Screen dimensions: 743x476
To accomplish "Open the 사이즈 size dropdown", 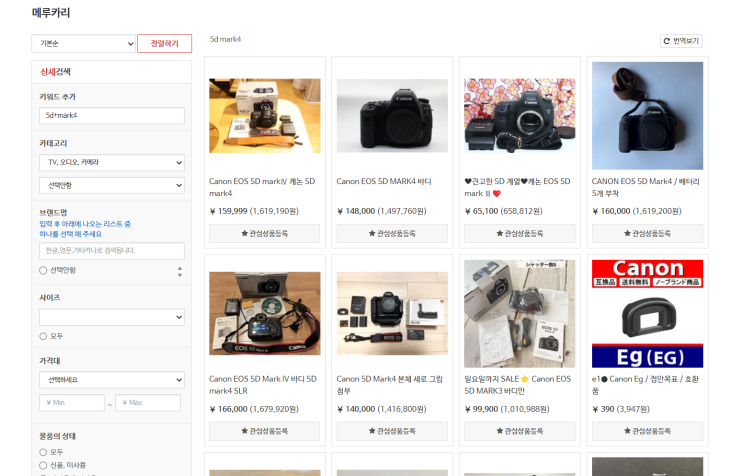I will point(112,317).
